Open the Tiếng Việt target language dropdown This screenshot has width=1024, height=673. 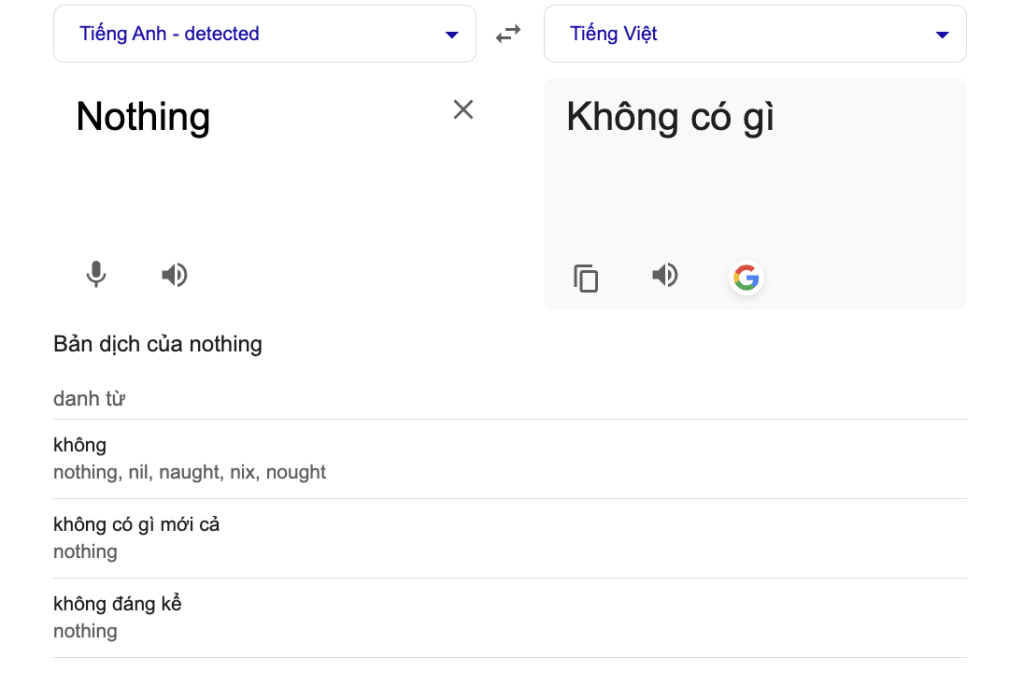(614, 34)
